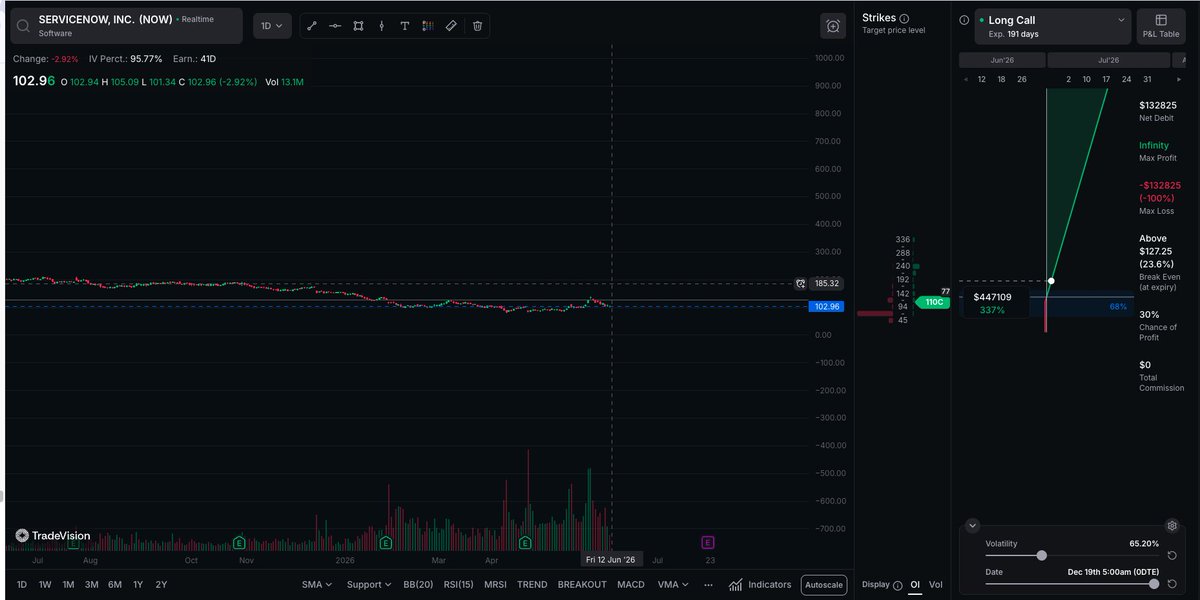Toggle the RSI(15) indicator
Screen dimensions: 1200x600
click(459, 584)
